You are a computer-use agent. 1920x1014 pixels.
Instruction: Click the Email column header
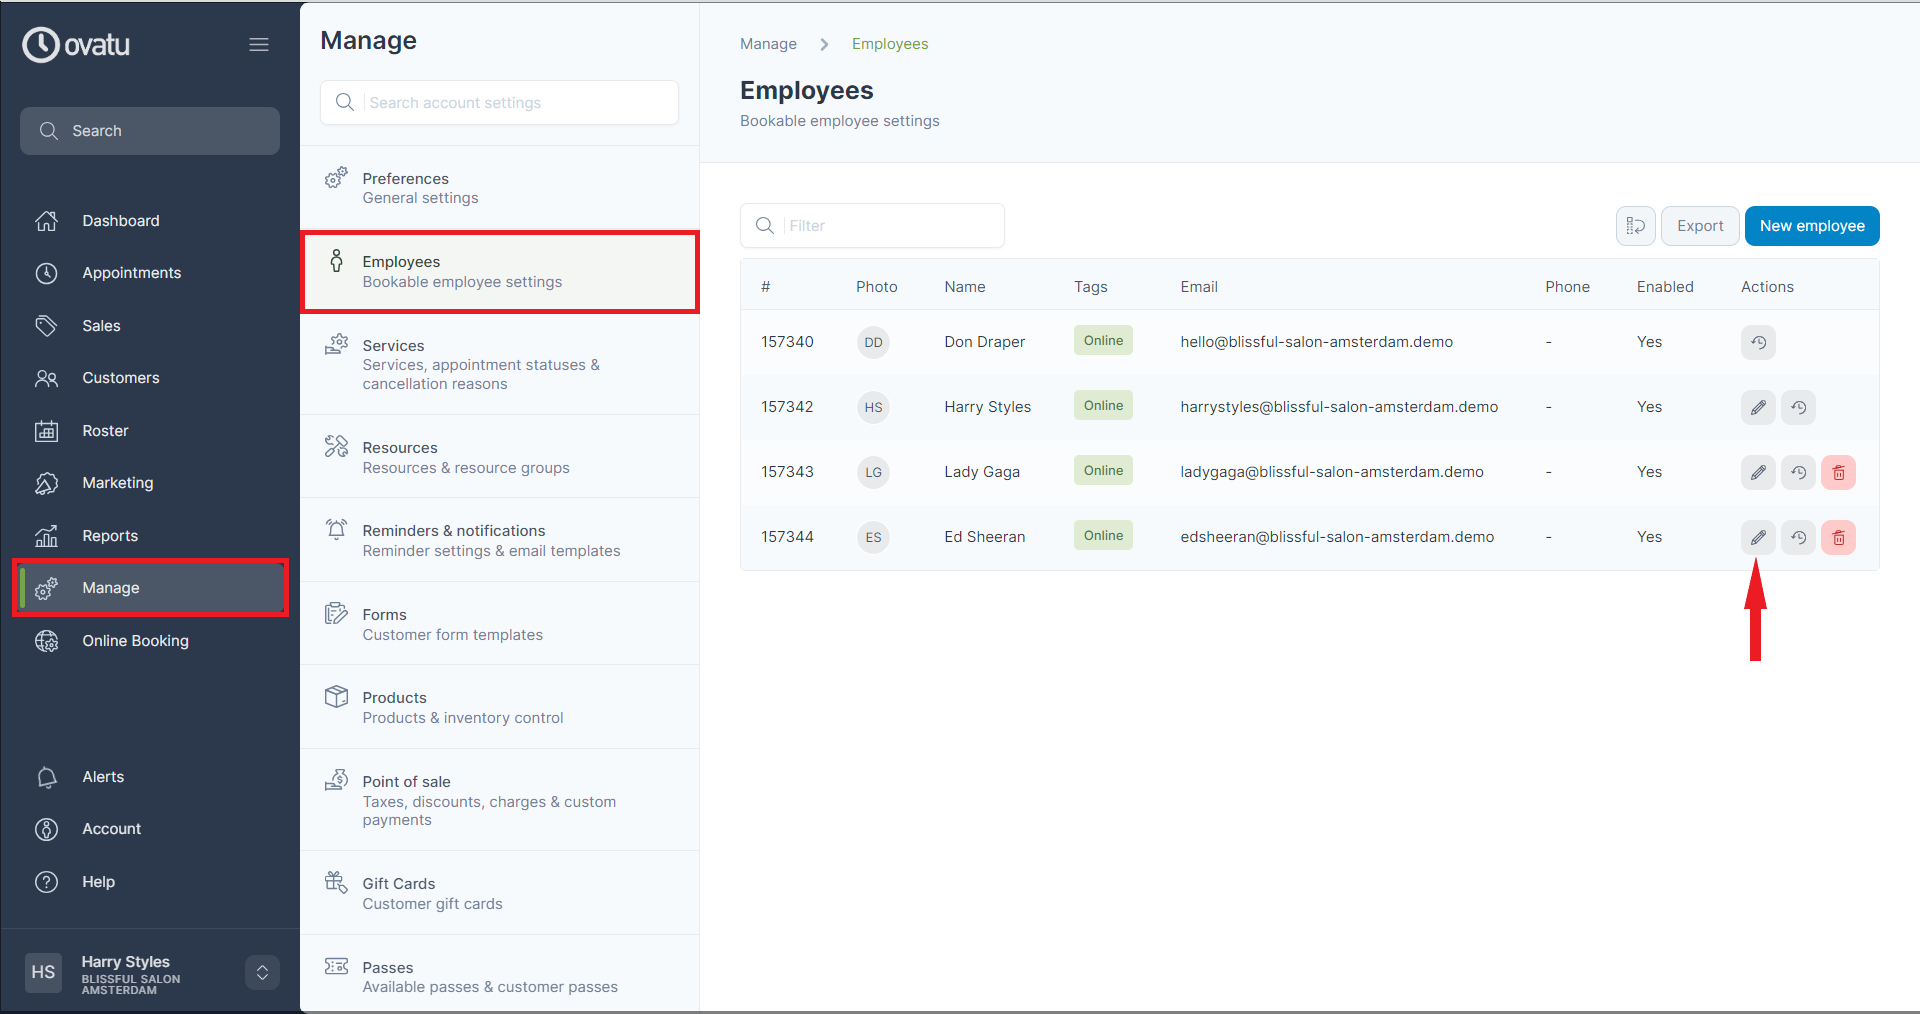(x=1198, y=287)
